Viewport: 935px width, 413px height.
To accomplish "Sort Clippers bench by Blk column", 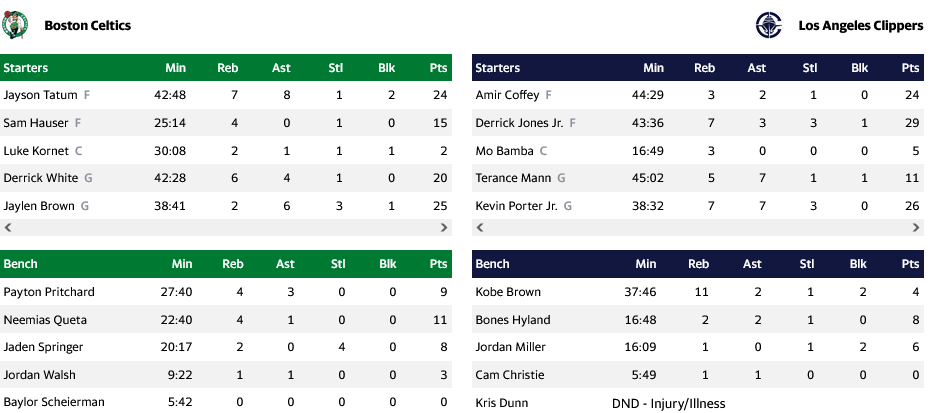I will click(x=859, y=264).
